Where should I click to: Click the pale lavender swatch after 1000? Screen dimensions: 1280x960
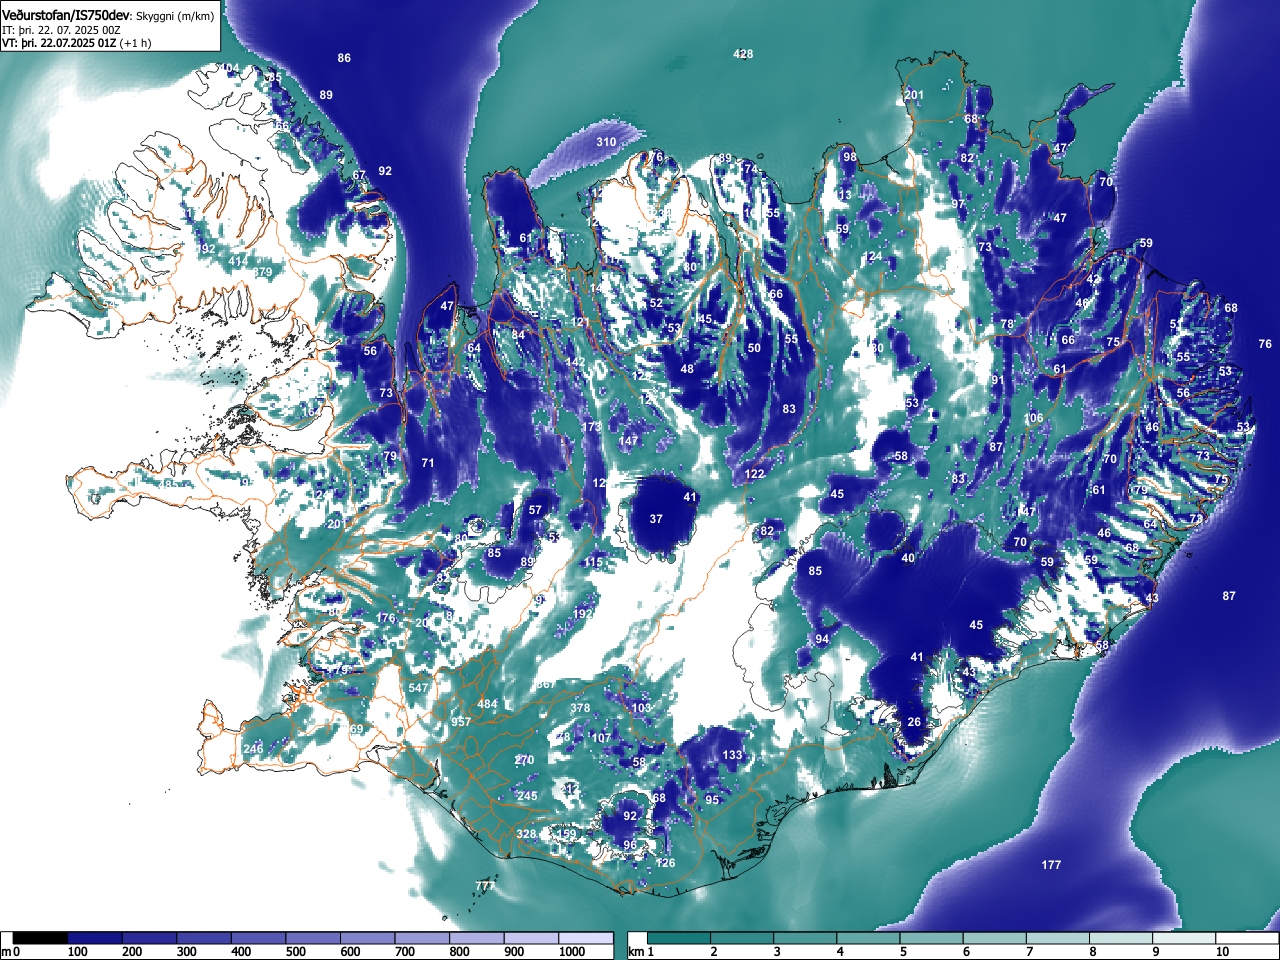pyautogui.click(x=586, y=938)
